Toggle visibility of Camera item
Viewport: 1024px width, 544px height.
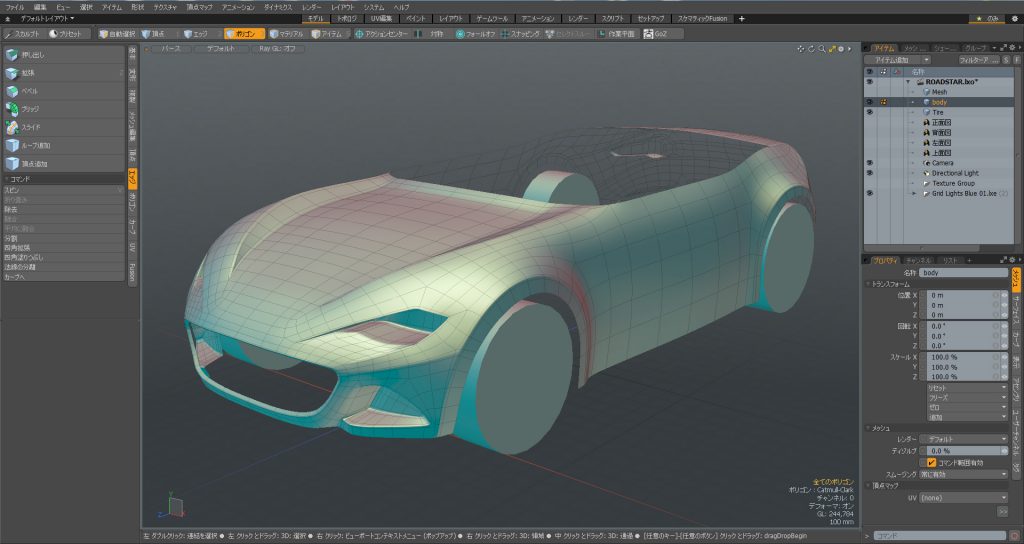tap(869, 163)
